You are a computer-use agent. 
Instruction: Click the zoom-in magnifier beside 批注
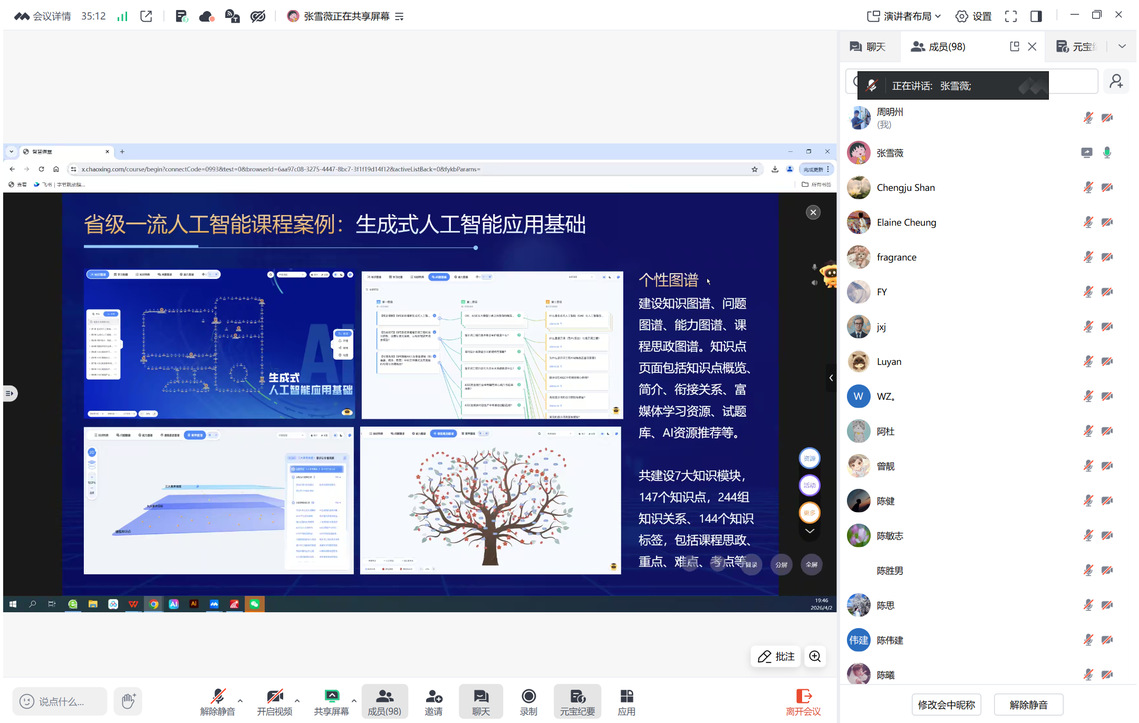coord(815,656)
